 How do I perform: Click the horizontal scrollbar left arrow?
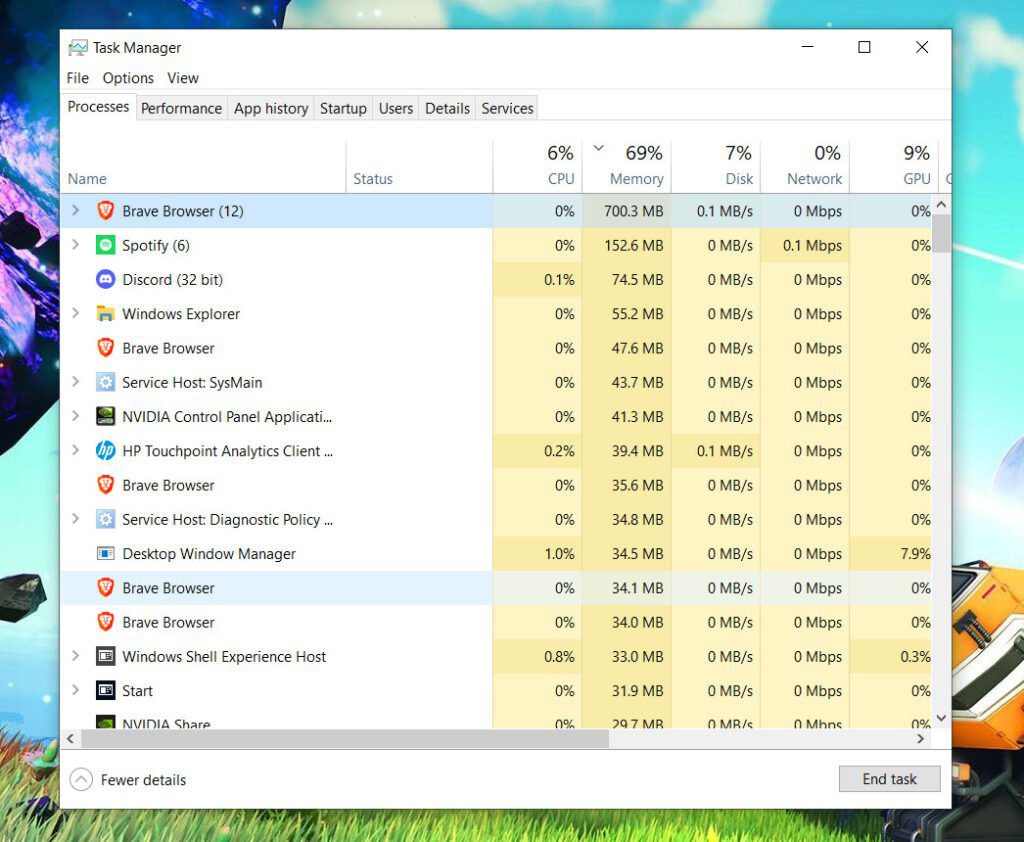71,739
